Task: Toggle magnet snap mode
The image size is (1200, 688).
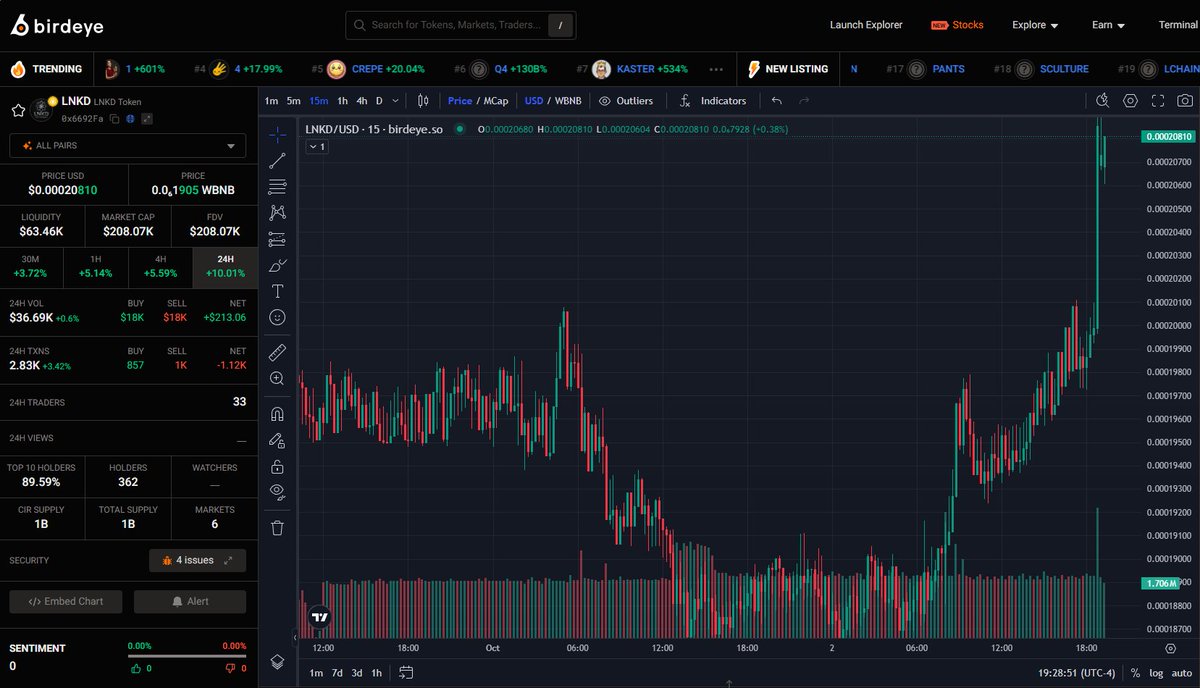Action: [277, 413]
